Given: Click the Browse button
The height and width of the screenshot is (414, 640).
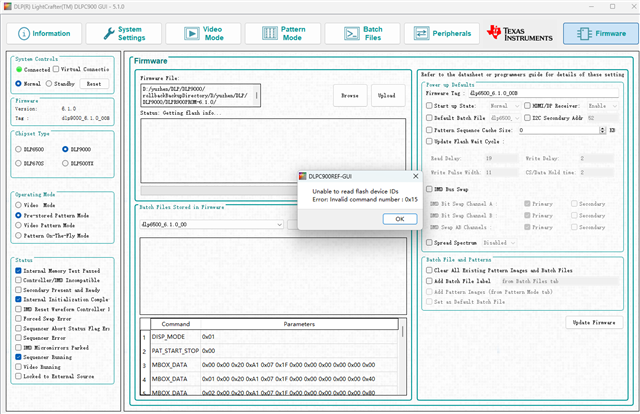Looking at the screenshot, I should pyautogui.click(x=350, y=96).
